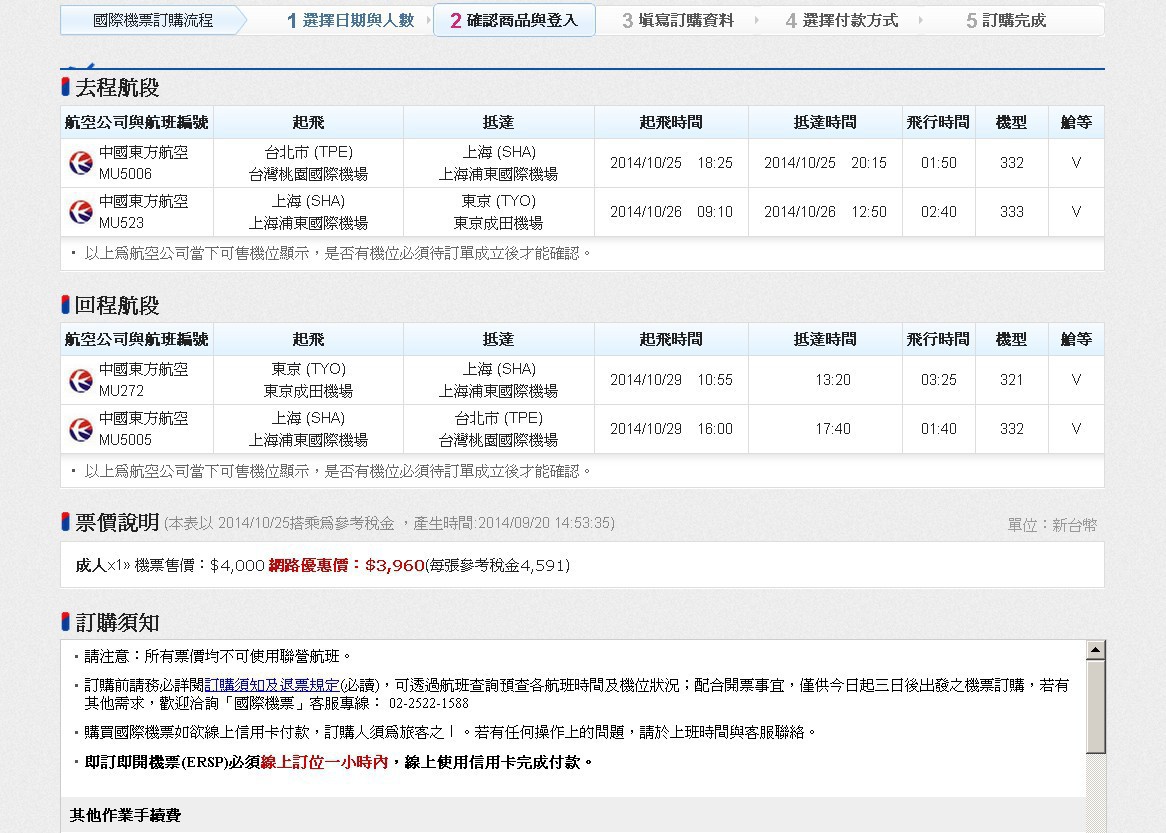Click flight duration 02:40
Image resolution: width=1166 pixels, height=833 pixels.
938,212
